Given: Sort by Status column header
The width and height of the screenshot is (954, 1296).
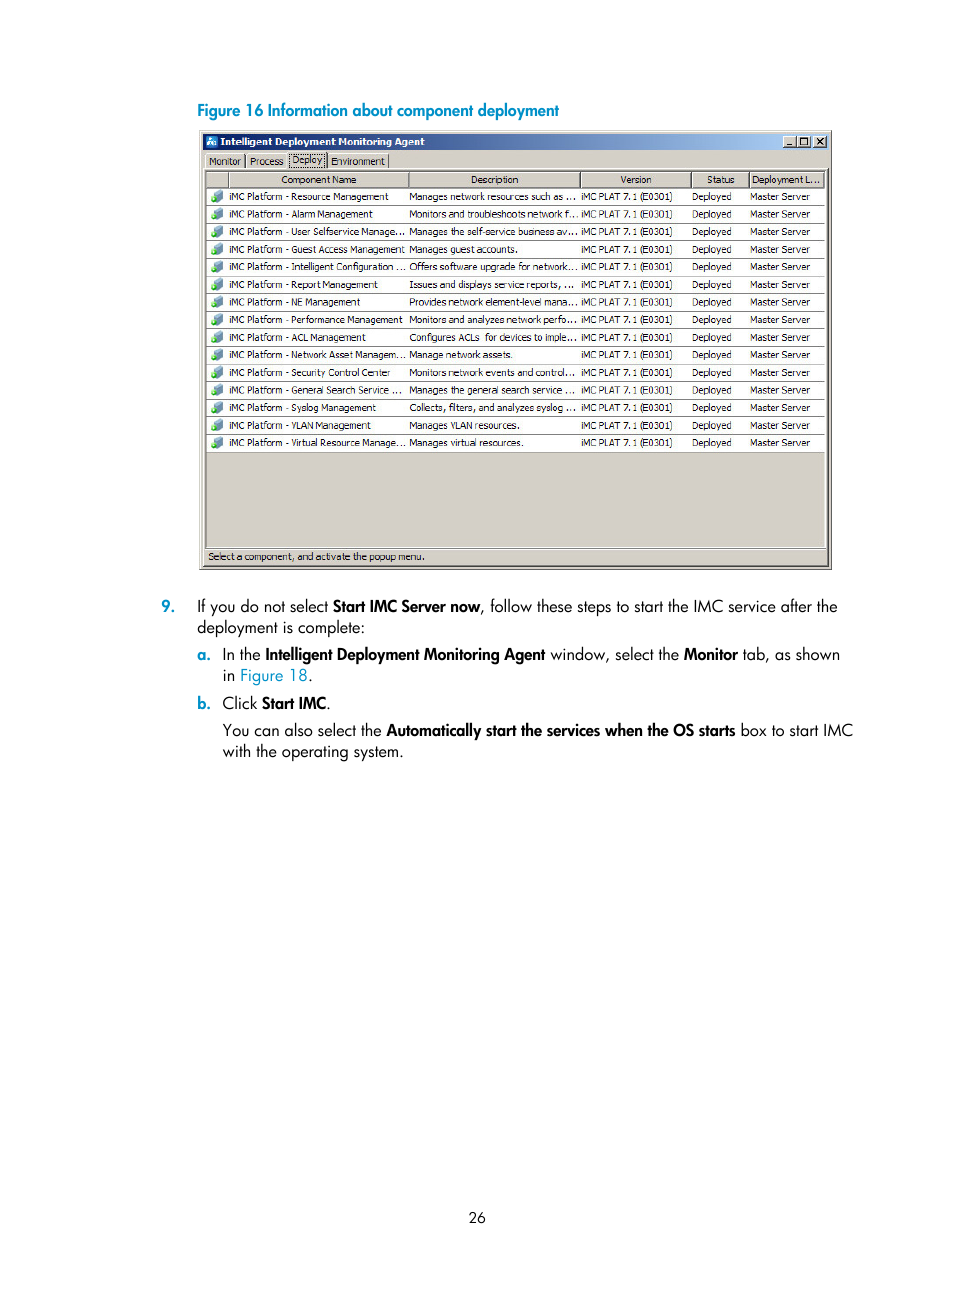Looking at the screenshot, I should (720, 180).
